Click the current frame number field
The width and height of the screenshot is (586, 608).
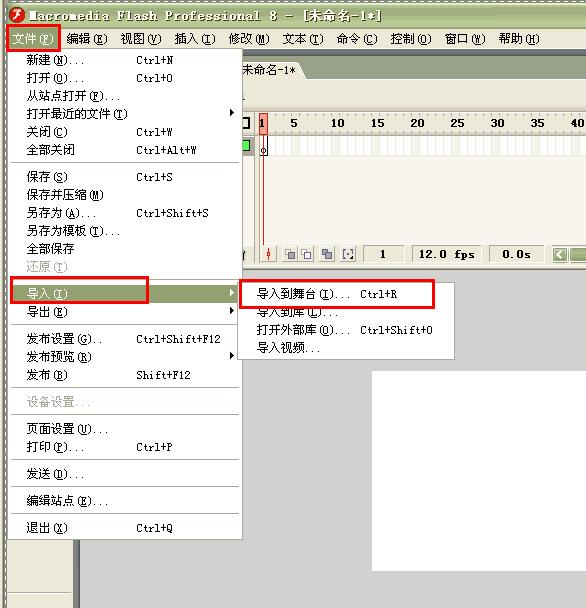(x=383, y=254)
